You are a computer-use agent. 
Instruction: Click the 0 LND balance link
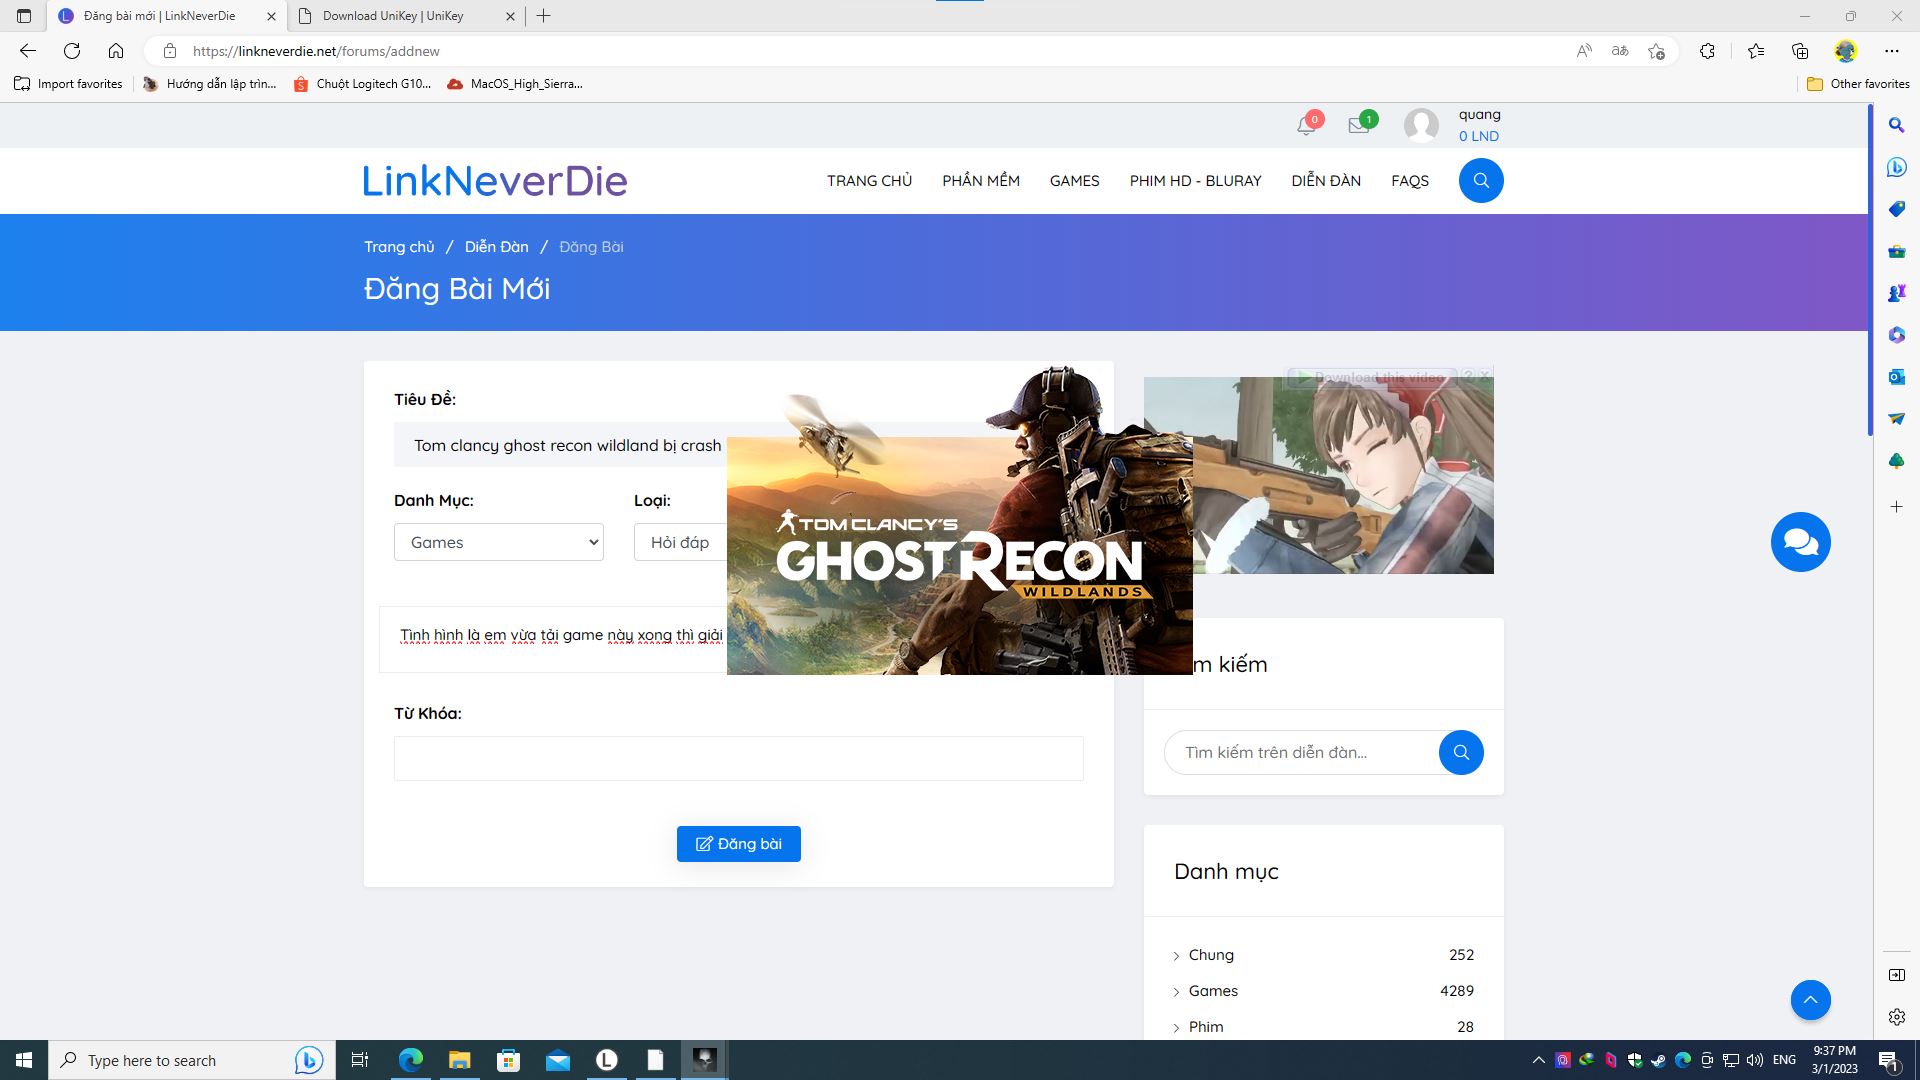[1478, 136]
